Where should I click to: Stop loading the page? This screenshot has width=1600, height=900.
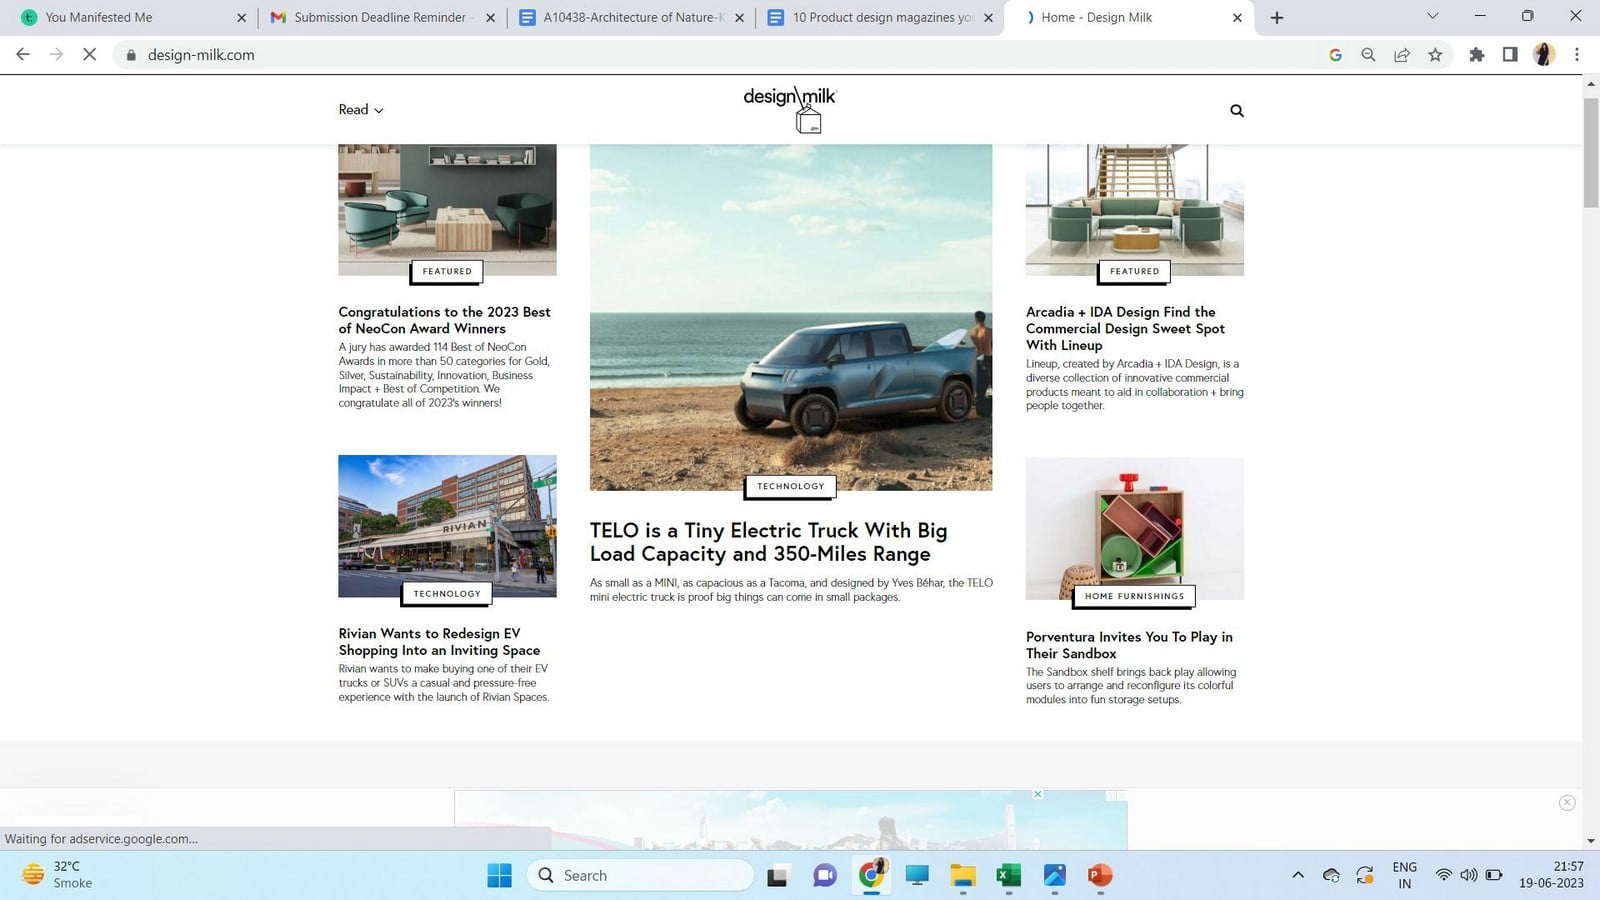(89, 55)
